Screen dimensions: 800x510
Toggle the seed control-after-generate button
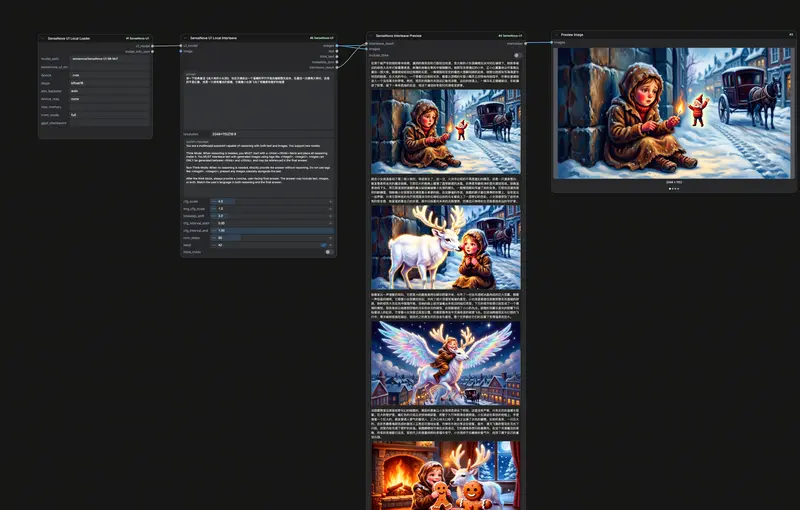323,245
